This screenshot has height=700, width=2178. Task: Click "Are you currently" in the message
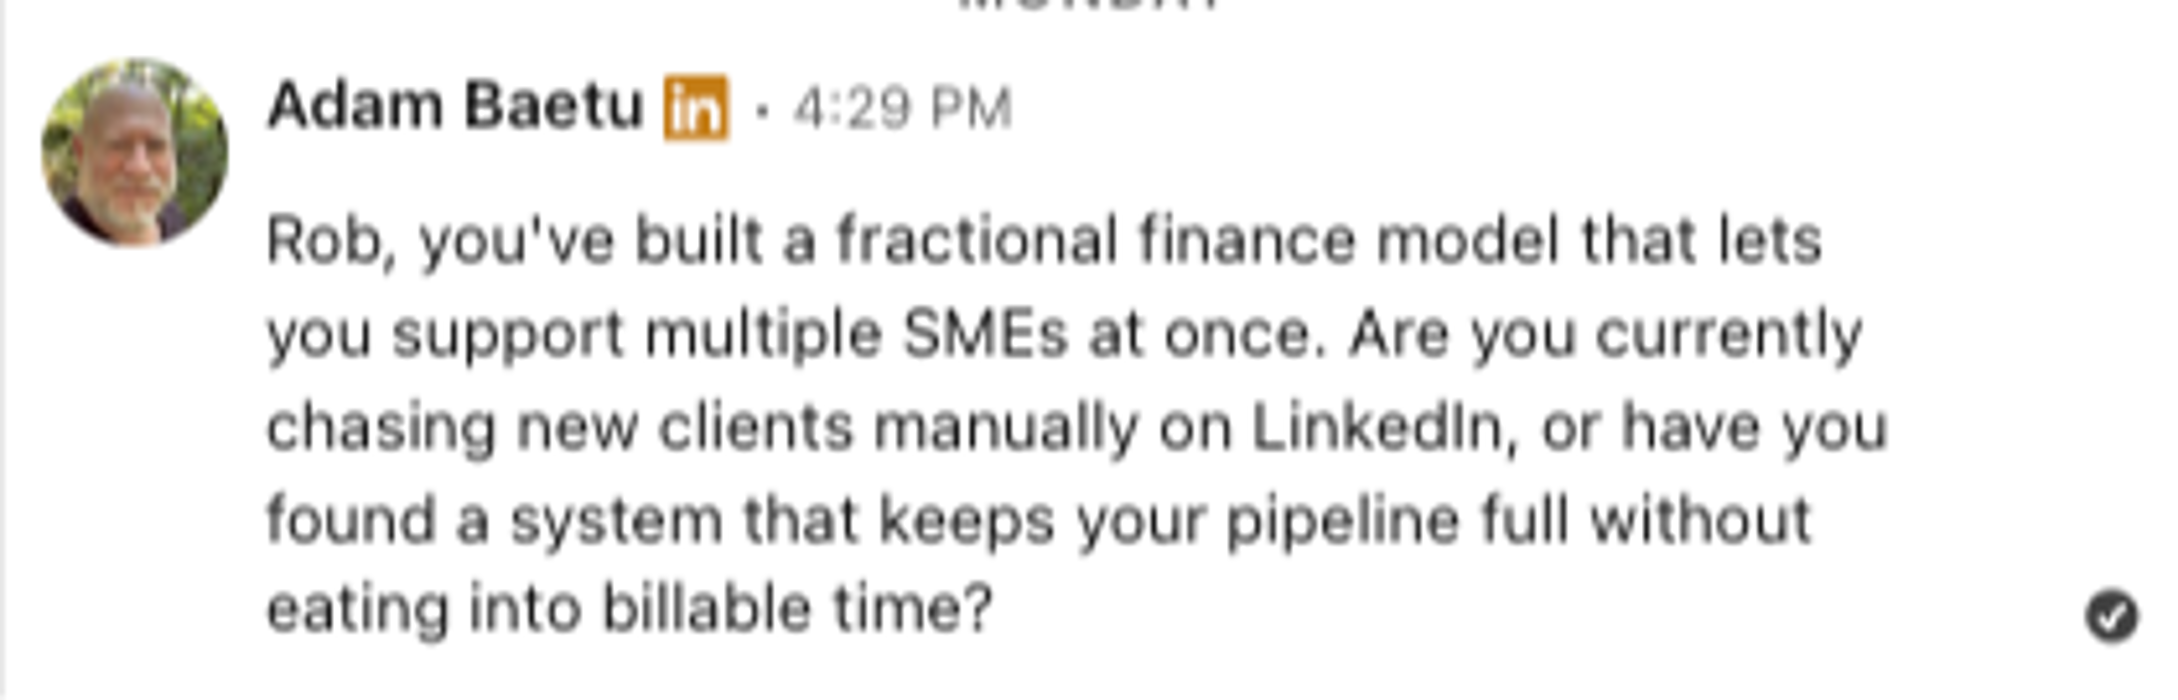pyautogui.click(x=1604, y=334)
